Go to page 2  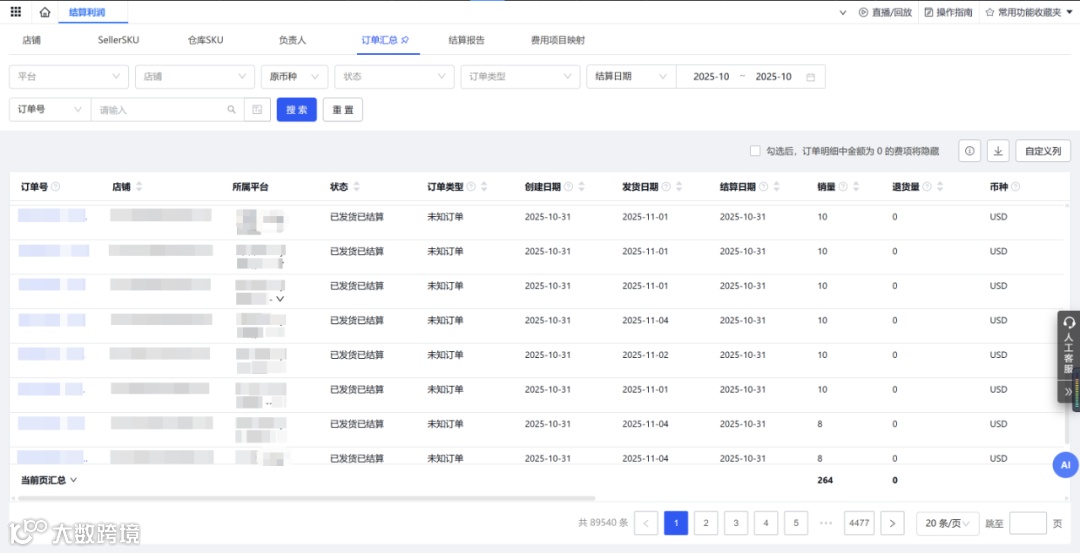pyautogui.click(x=706, y=523)
